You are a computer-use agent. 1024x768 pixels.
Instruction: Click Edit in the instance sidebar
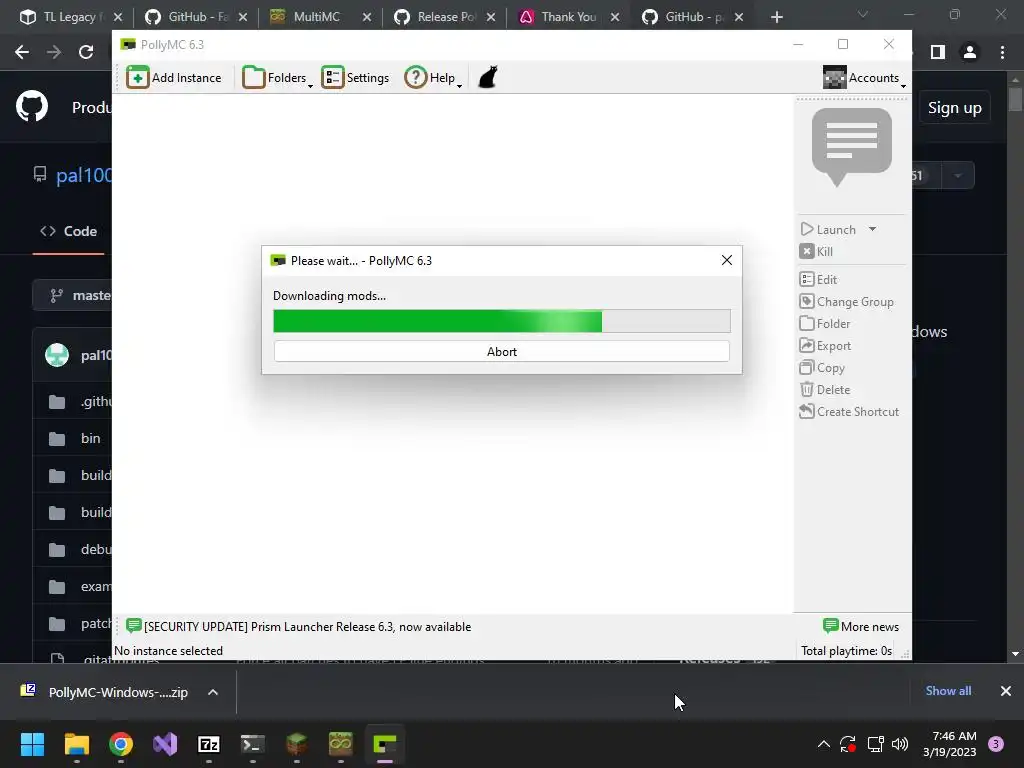click(818, 280)
